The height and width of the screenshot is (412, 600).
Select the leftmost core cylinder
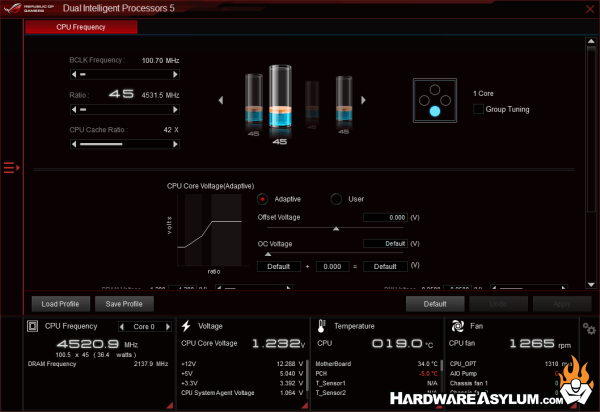254,99
